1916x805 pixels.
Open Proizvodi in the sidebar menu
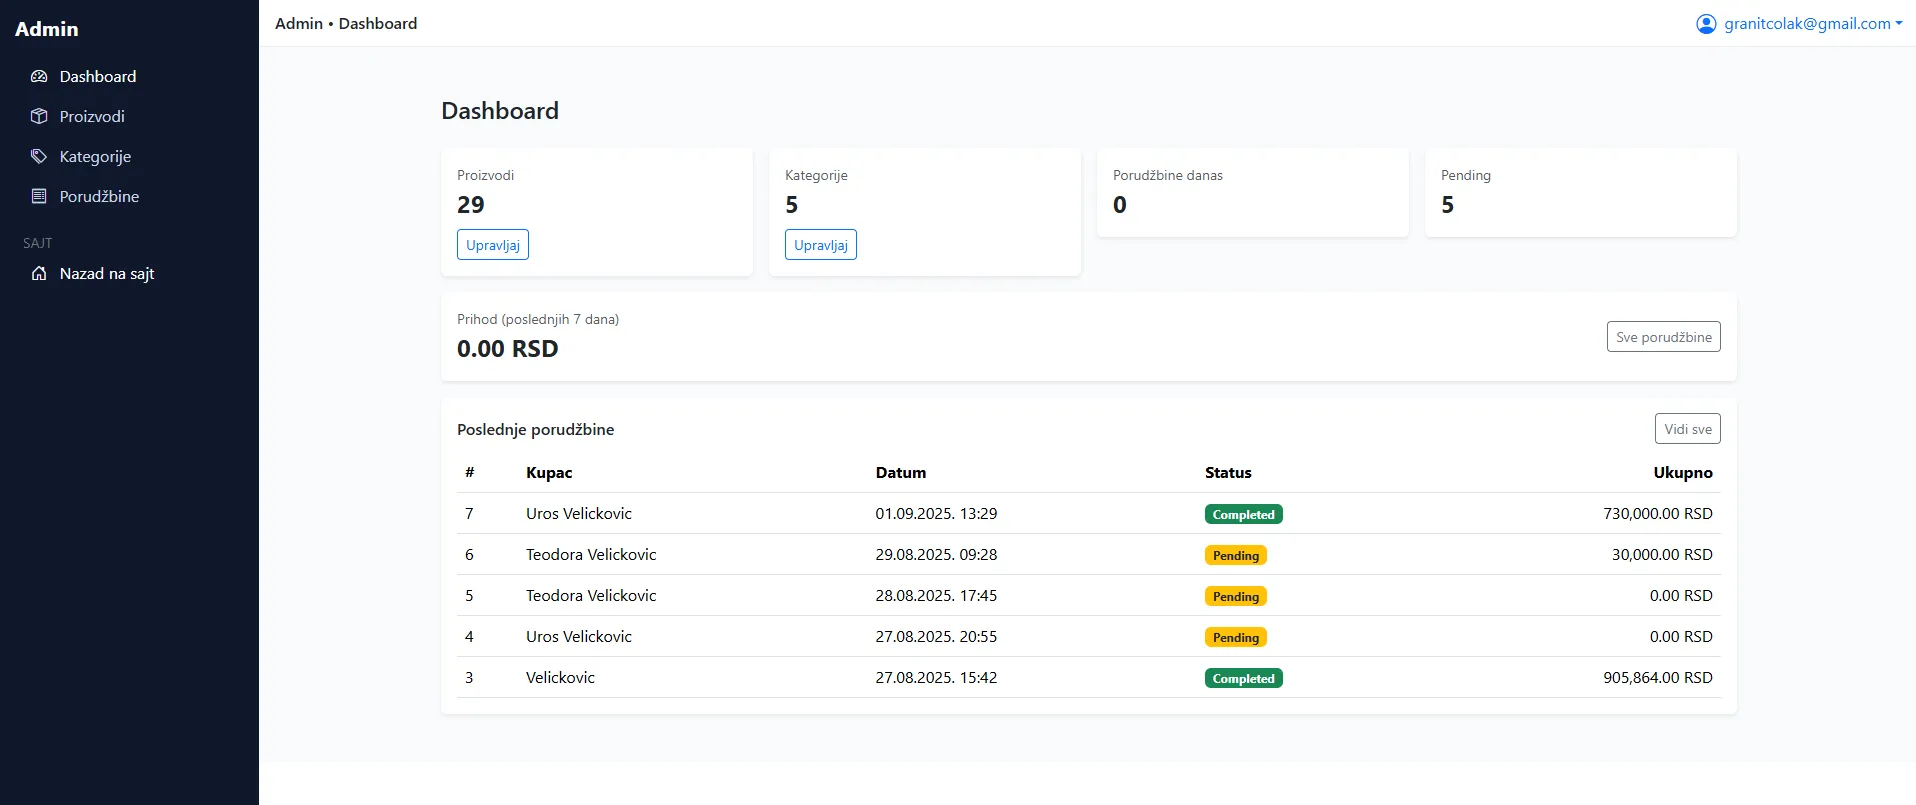(x=92, y=116)
